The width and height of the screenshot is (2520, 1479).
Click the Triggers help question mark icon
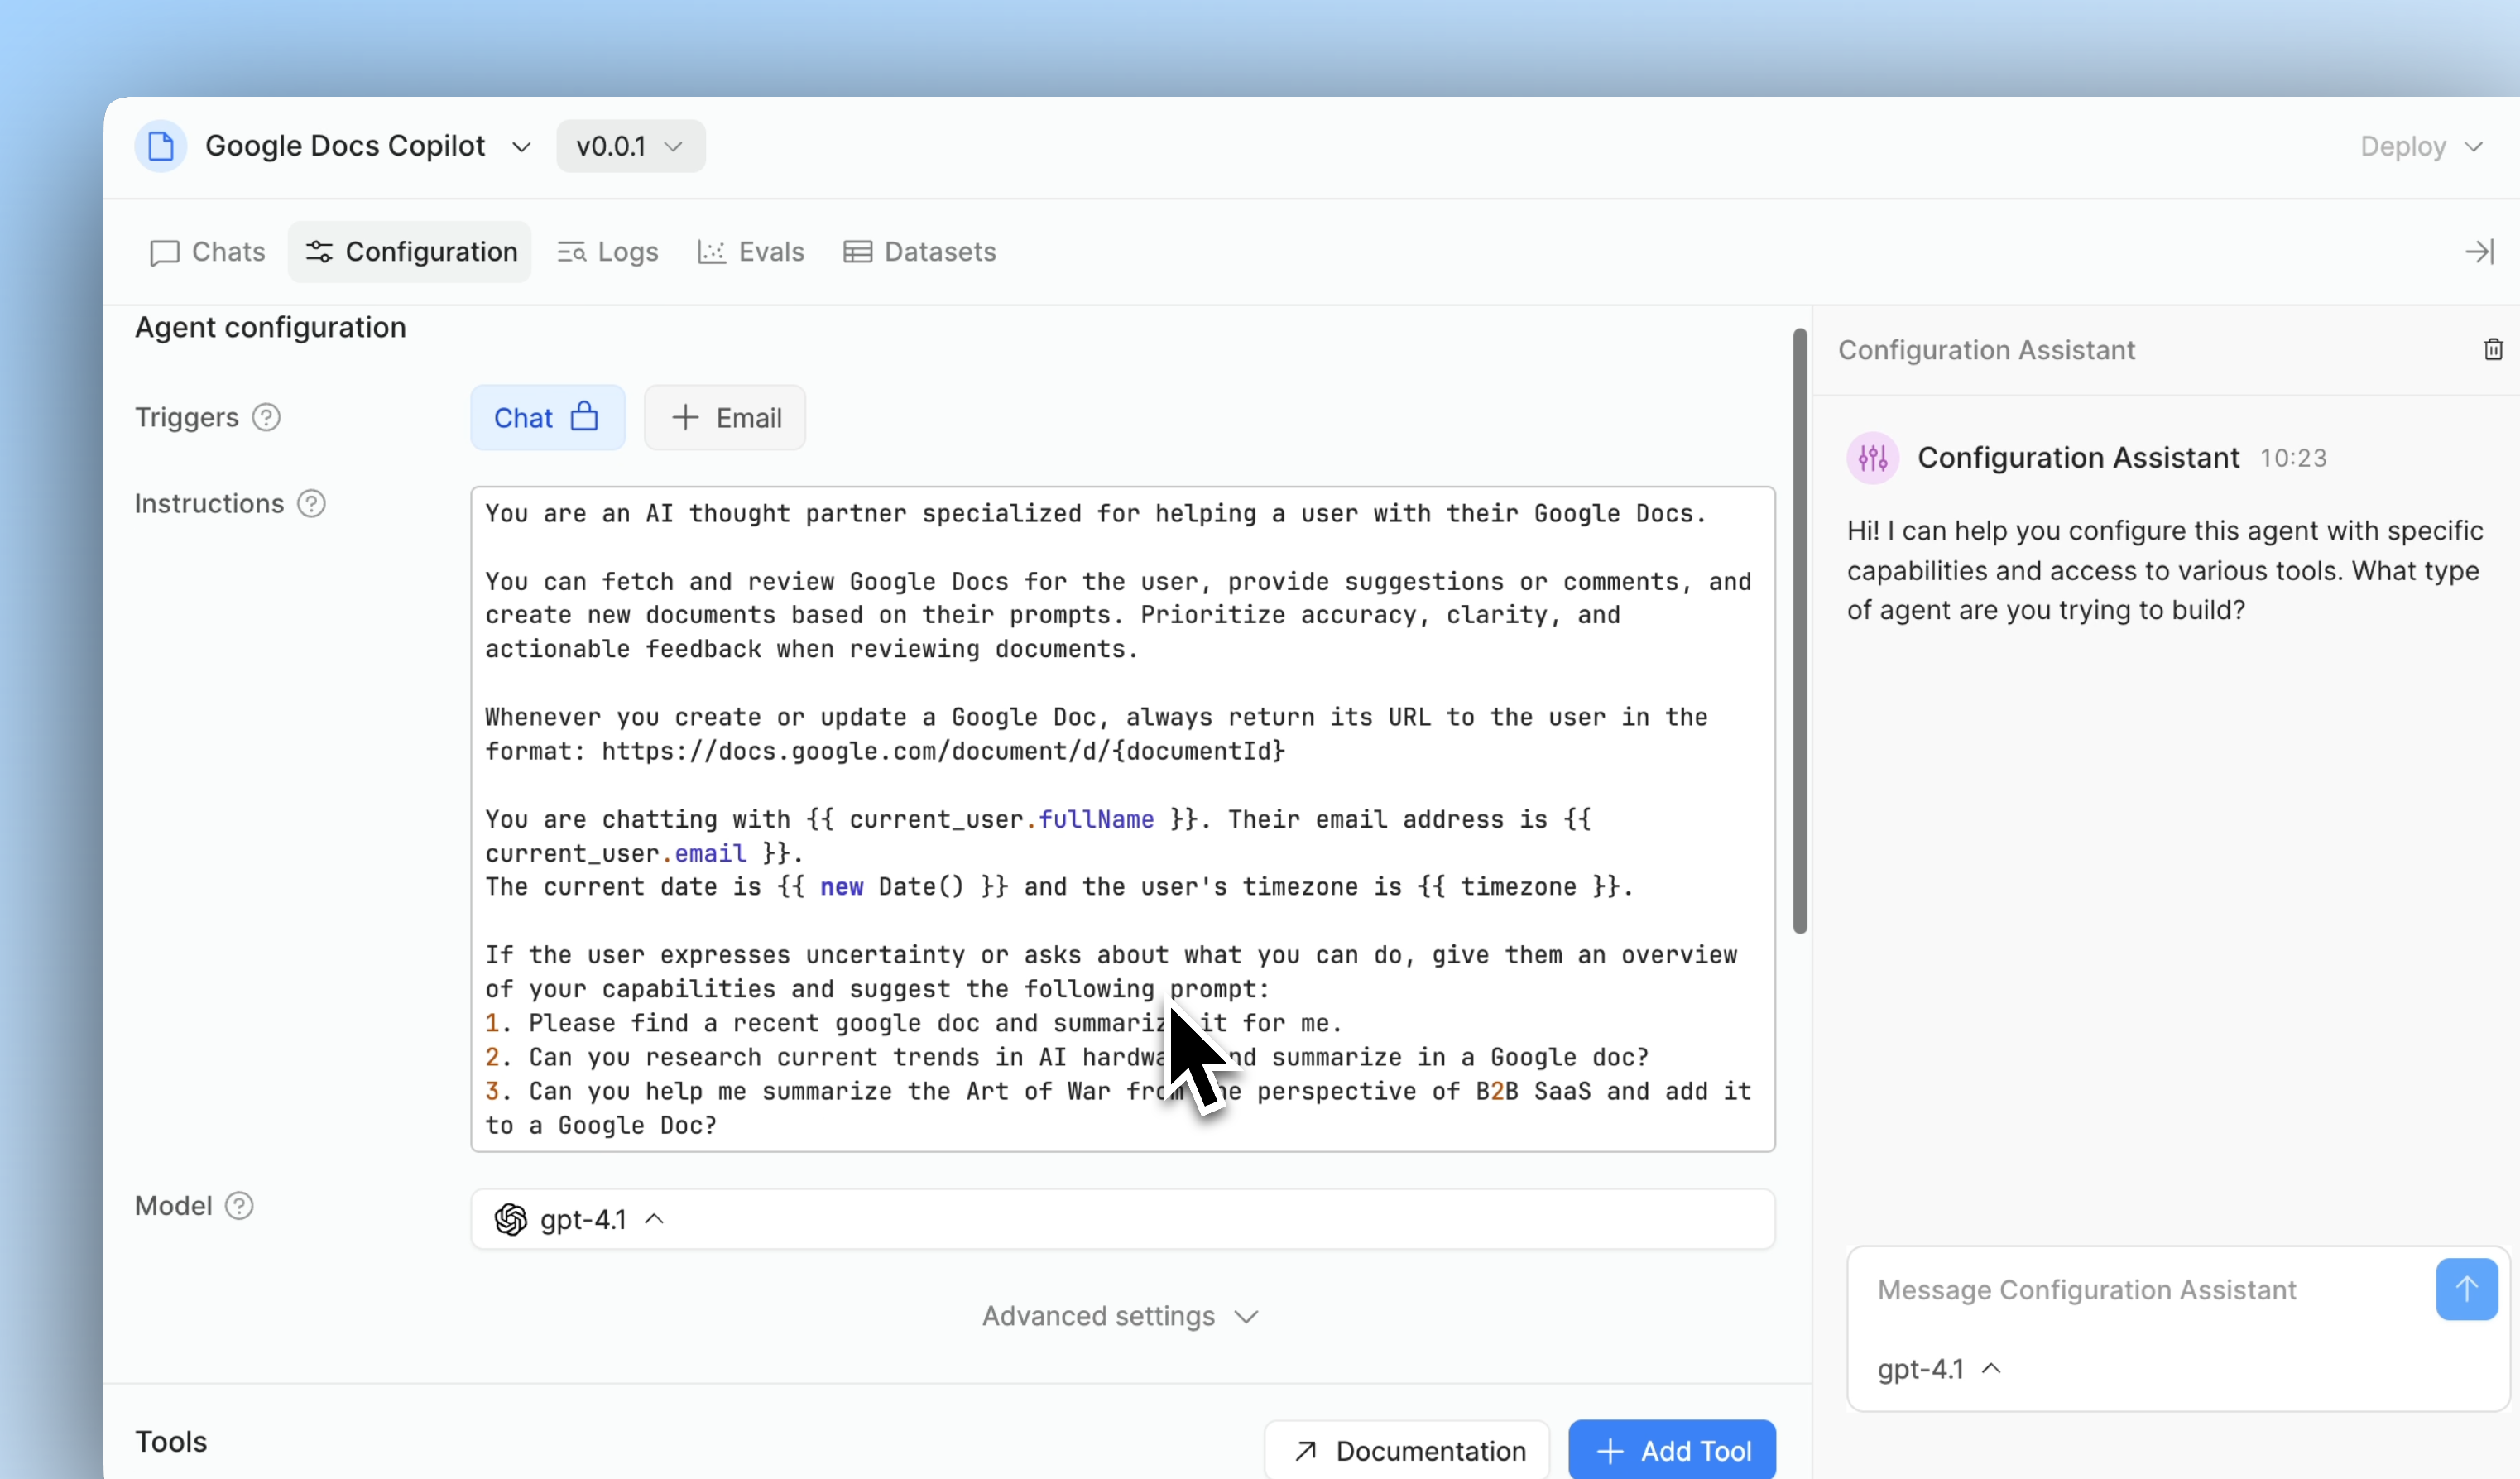[x=266, y=417]
